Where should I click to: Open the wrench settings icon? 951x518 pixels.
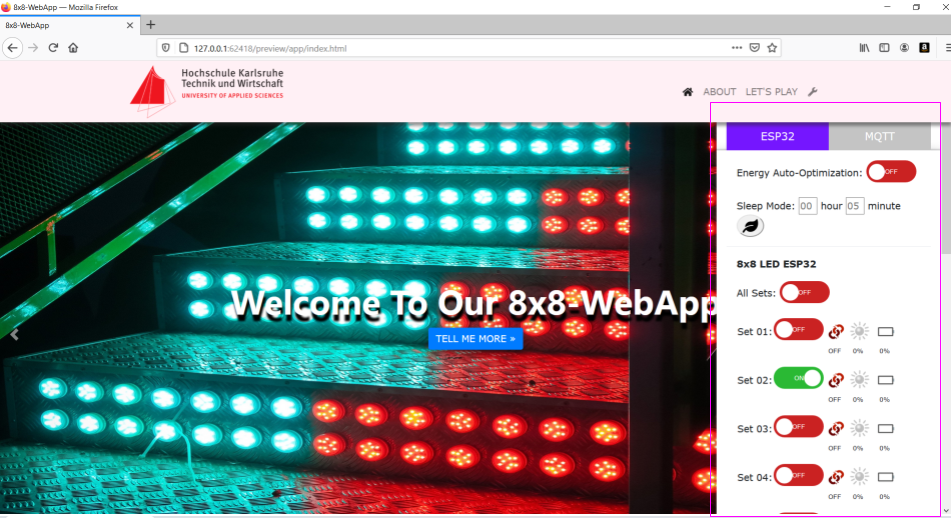tap(812, 92)
